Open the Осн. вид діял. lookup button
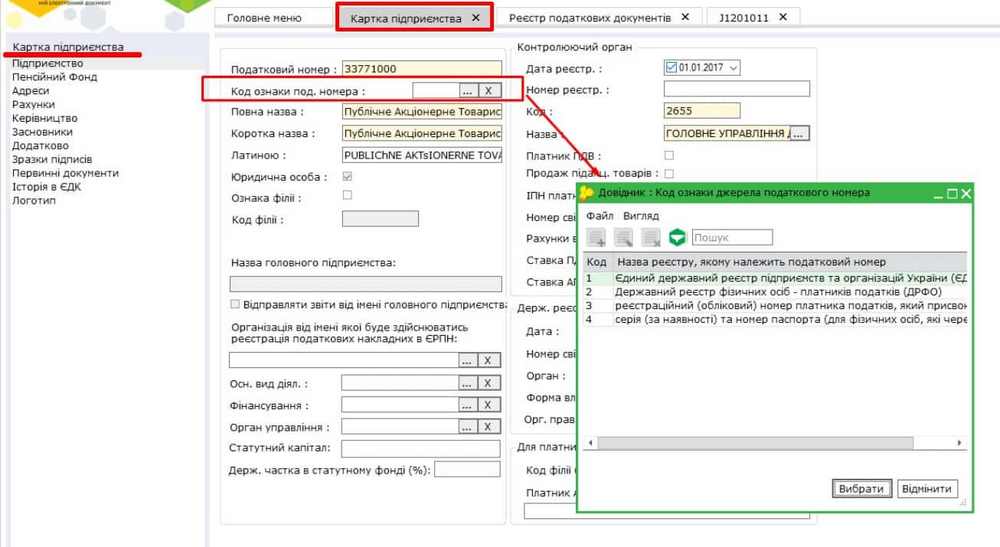 (x=466, y=383)
